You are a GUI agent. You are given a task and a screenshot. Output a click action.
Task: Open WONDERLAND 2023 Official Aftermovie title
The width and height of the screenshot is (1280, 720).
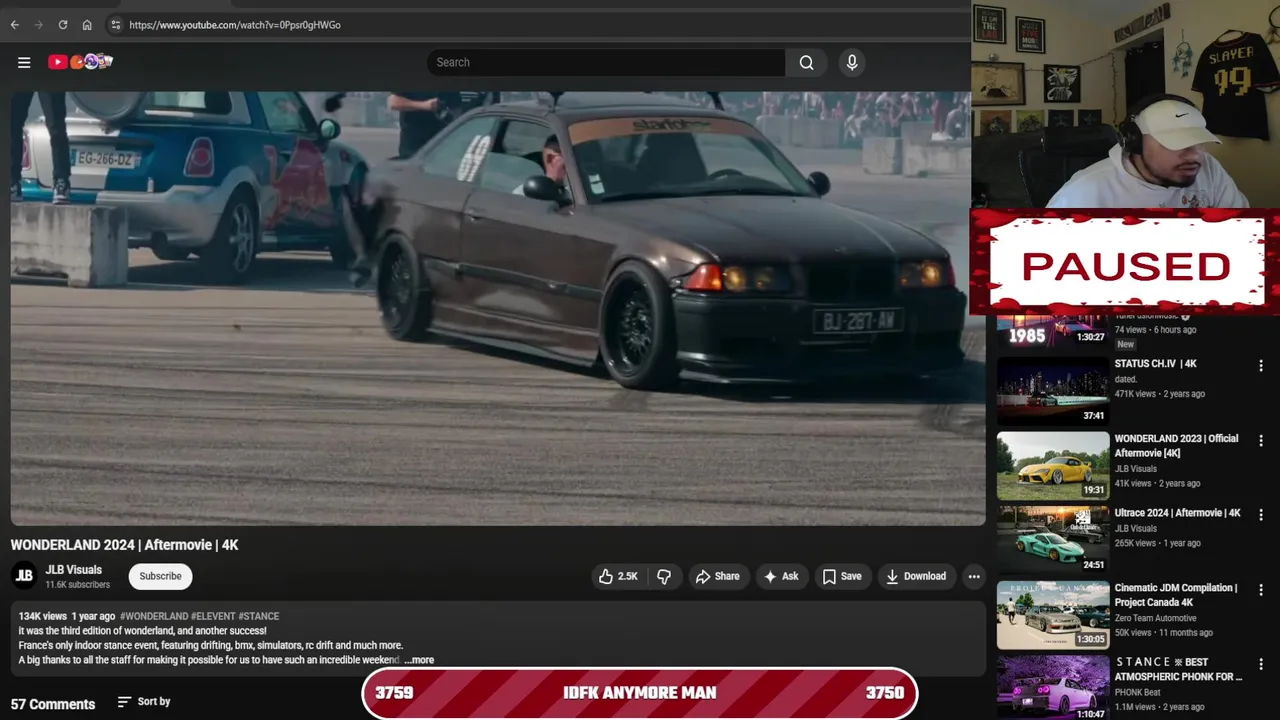(x=1176, y=446)
